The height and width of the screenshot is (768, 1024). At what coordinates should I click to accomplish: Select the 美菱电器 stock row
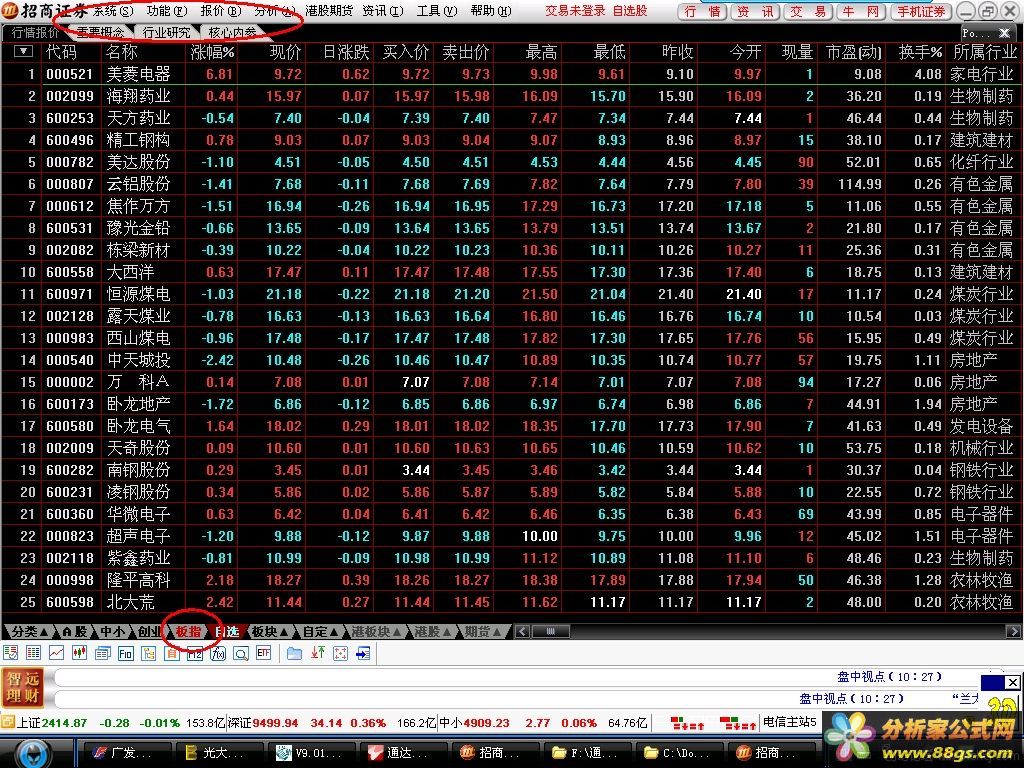click(511, 74)
